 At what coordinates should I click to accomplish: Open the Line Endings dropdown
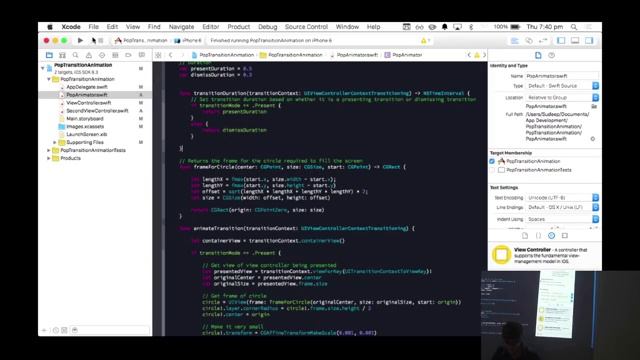pyautogui.click(x=562, y=207)
